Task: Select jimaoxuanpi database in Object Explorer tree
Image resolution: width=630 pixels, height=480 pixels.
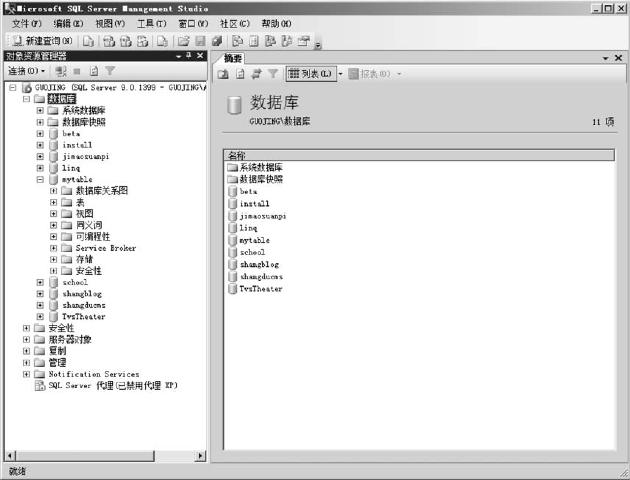Action: (86, 156)
